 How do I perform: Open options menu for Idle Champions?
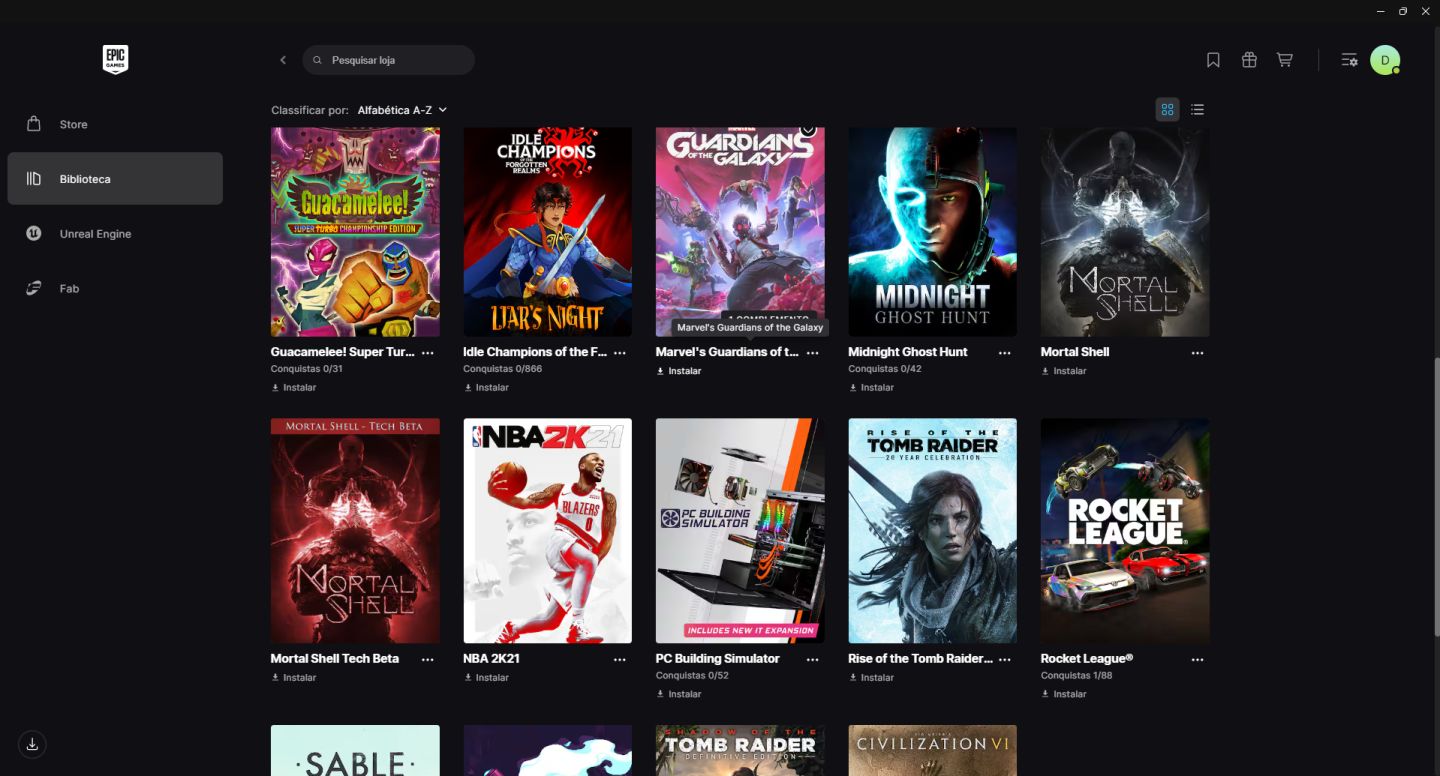620,352
